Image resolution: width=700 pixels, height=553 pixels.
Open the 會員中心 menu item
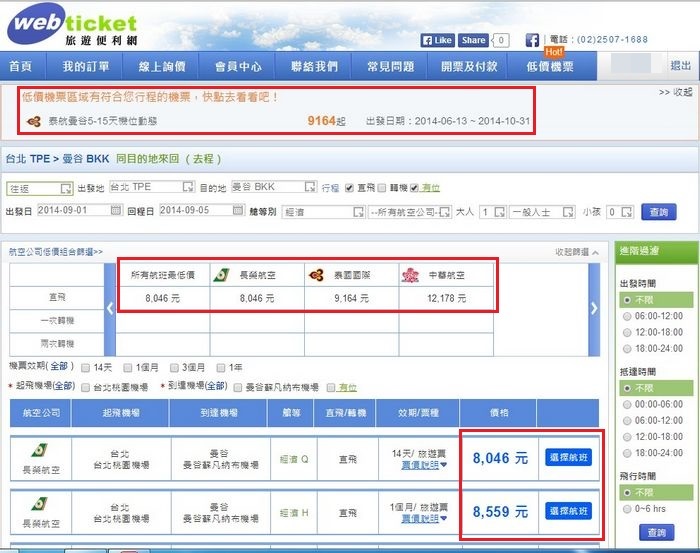(x=238, y=67)
